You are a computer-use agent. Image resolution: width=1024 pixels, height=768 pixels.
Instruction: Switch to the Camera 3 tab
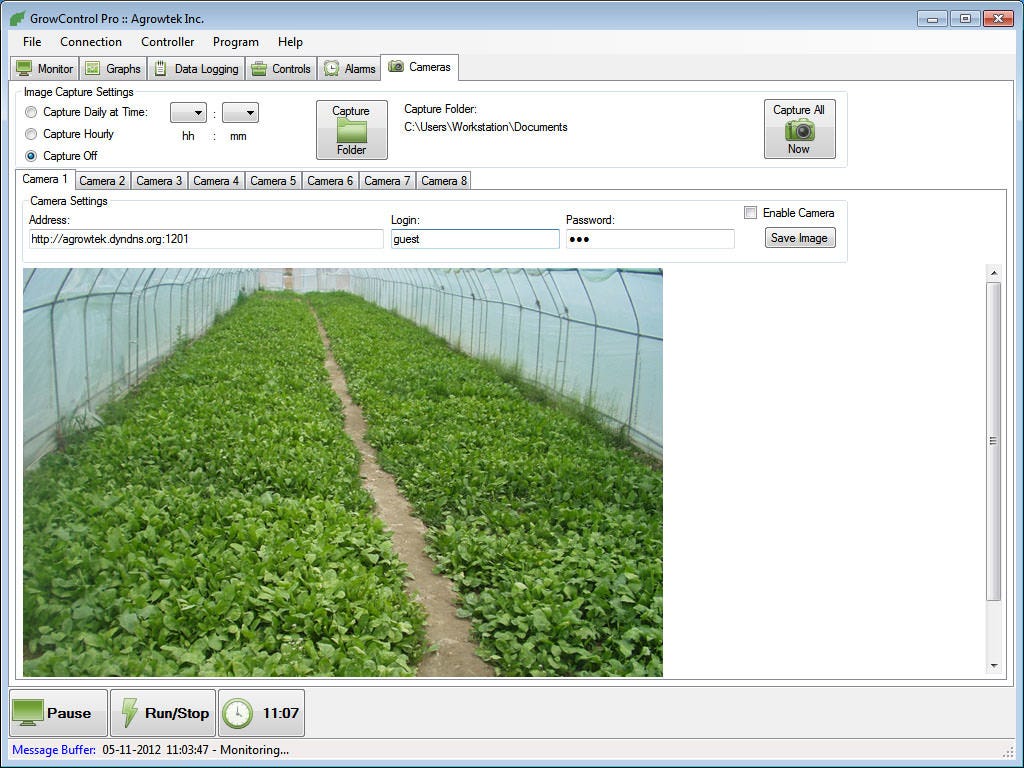pyautogui.click(x=159, y=181)
